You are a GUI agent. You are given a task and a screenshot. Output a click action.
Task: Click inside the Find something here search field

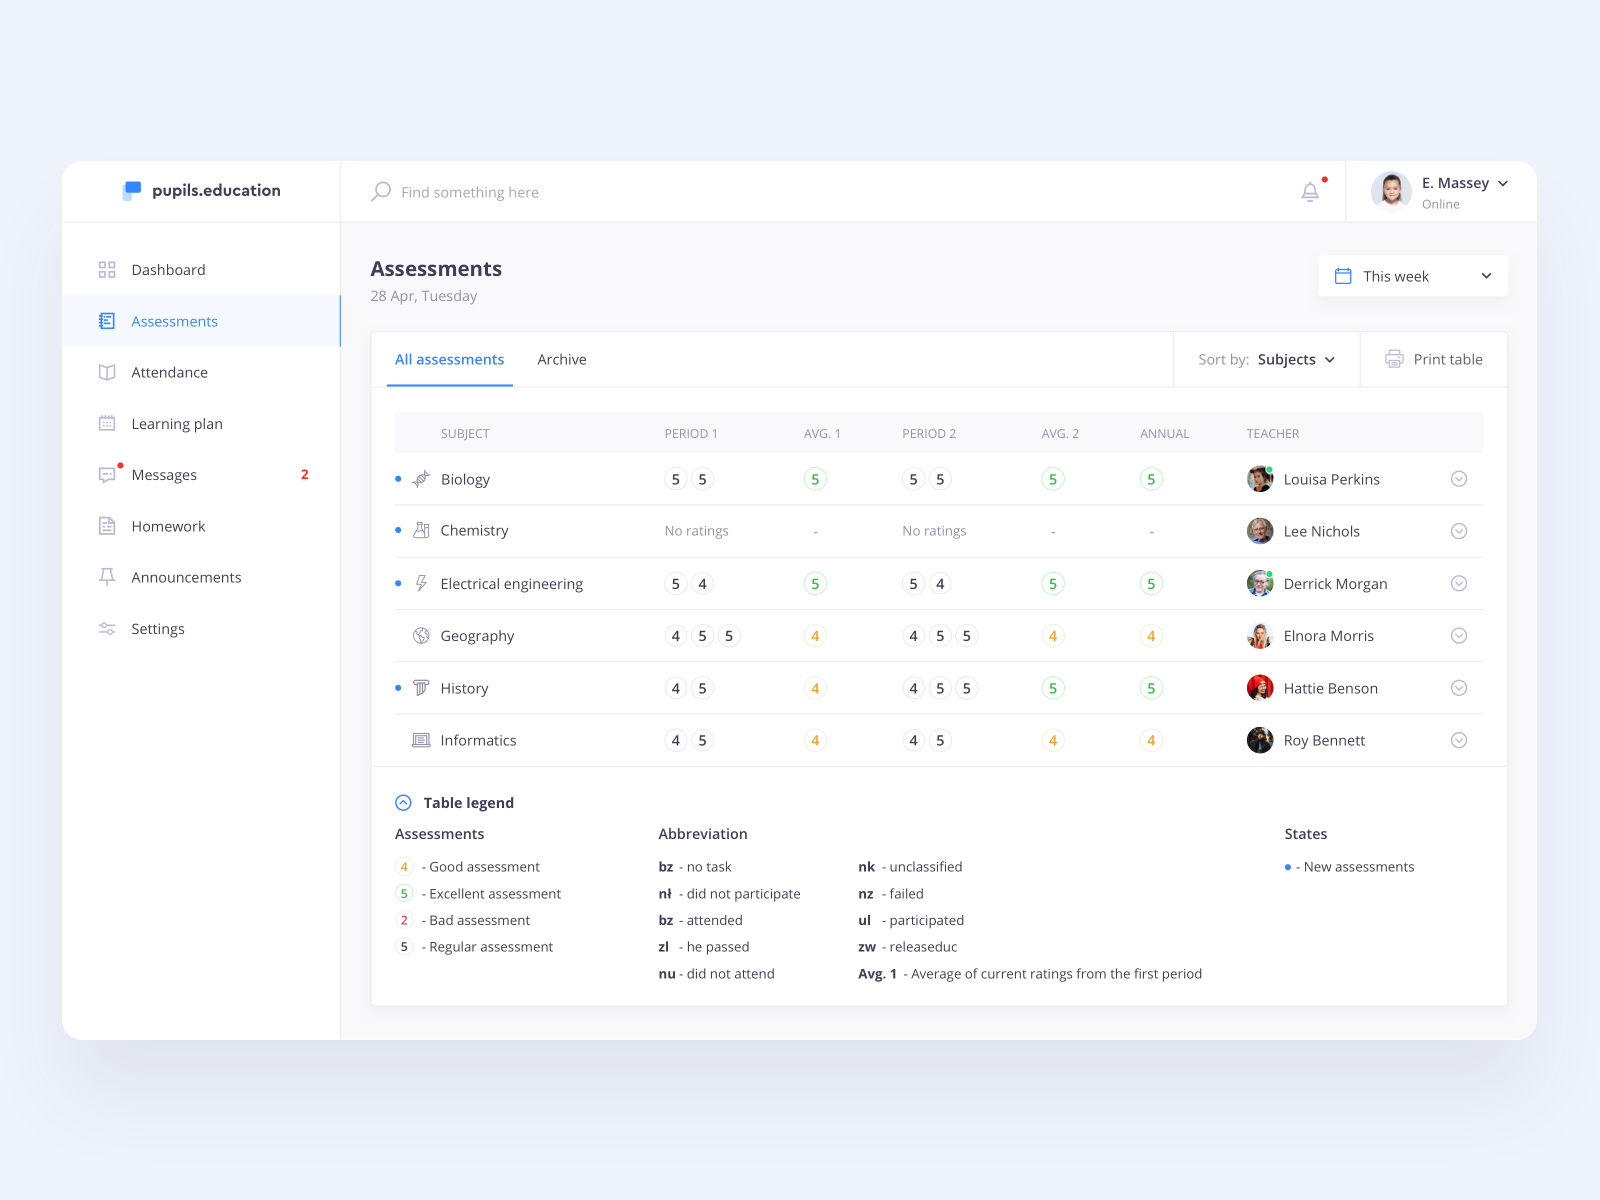coord(470,191)
